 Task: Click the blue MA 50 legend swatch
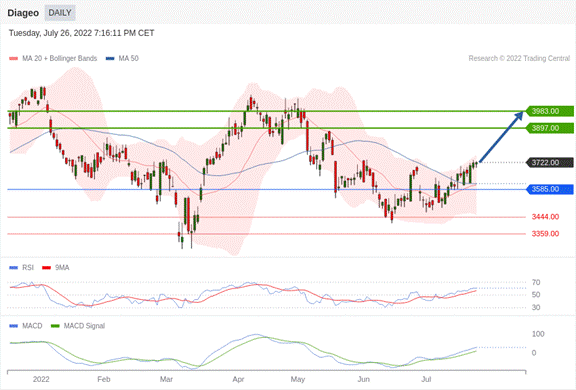point(110,58)
